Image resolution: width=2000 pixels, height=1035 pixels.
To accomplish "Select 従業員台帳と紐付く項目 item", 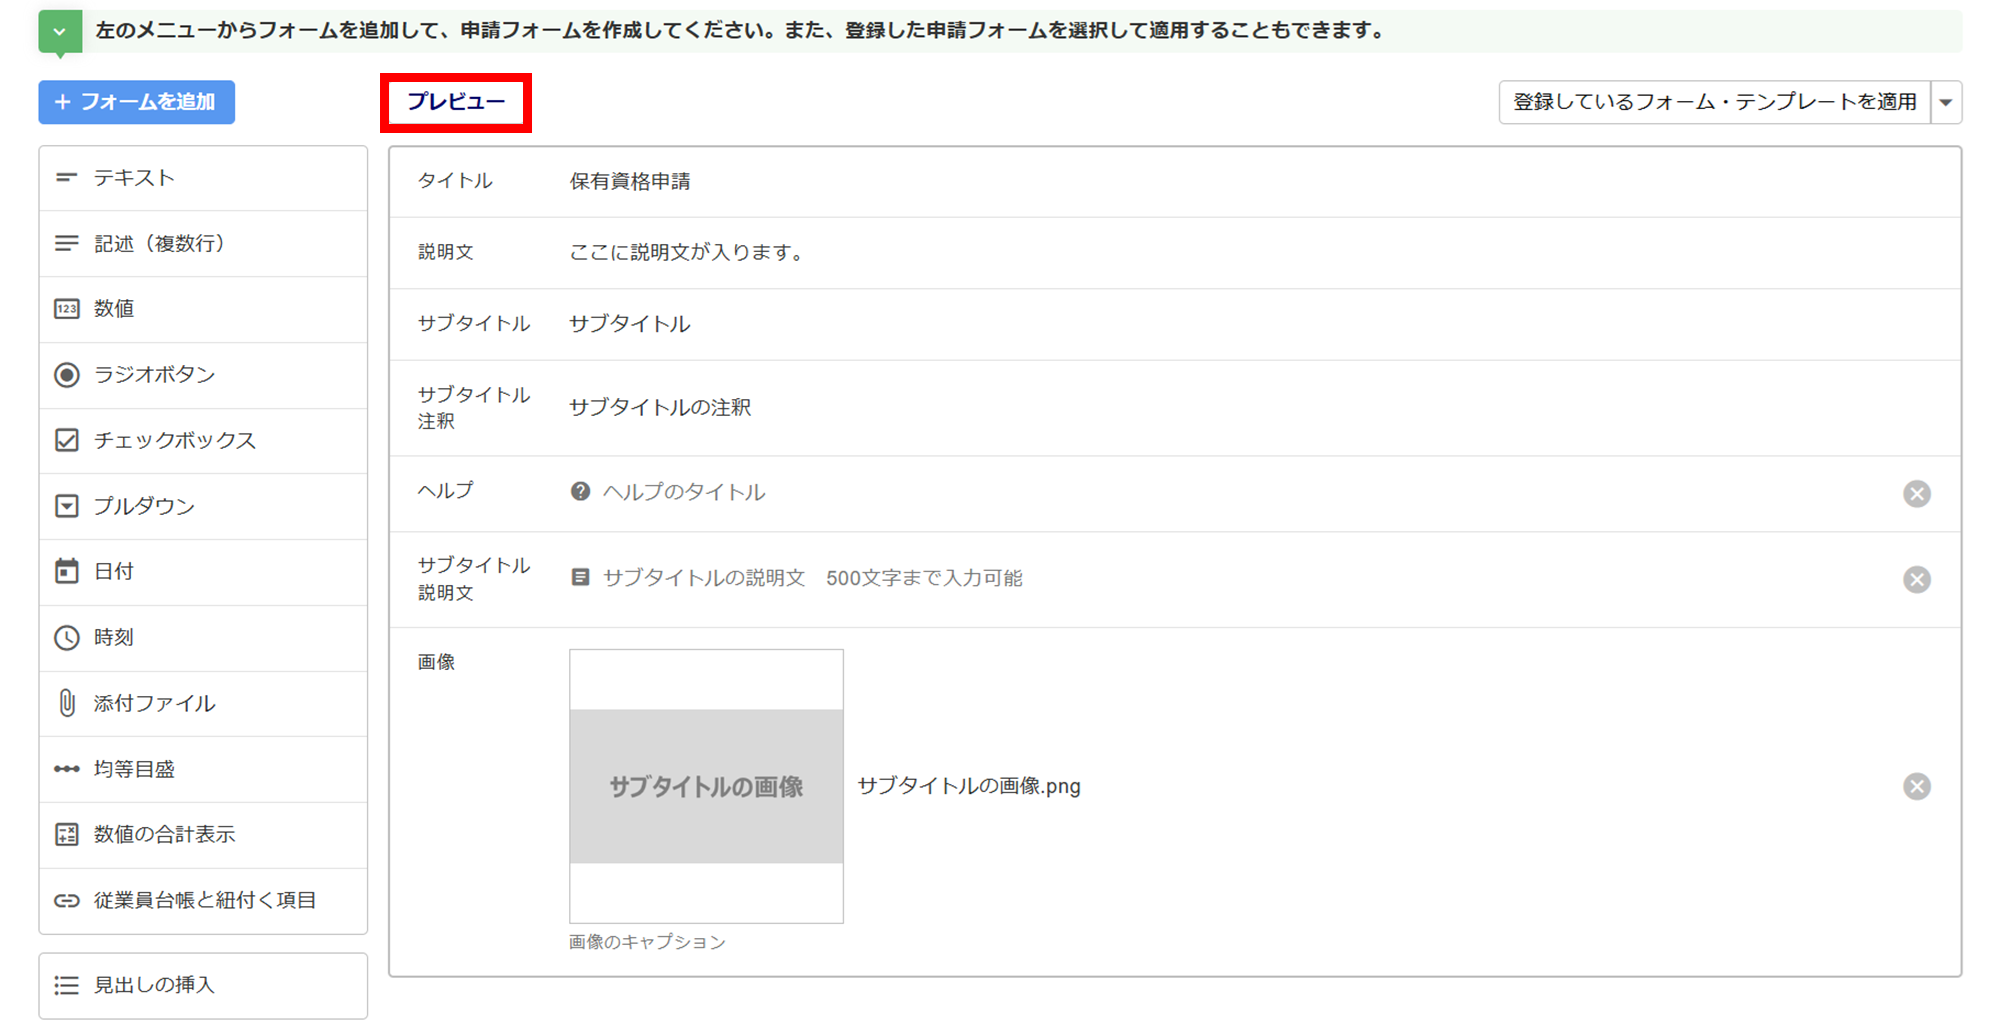I will tap(203, 900).
